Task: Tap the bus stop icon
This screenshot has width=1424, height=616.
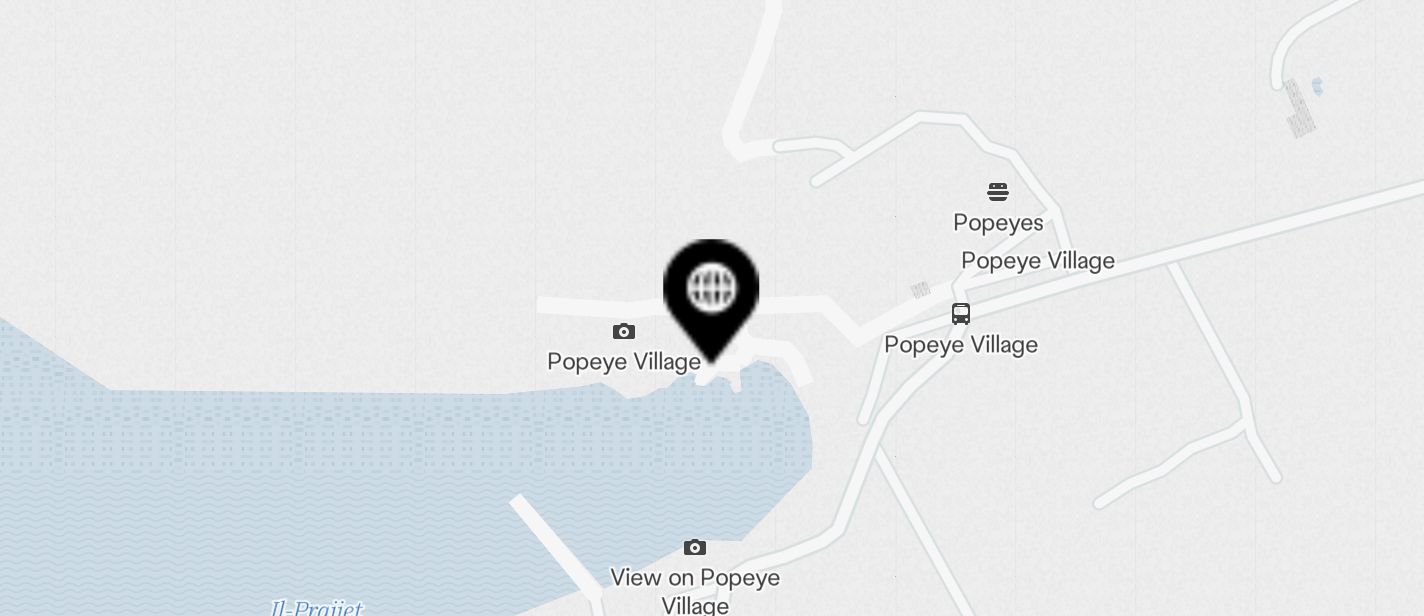Action: [961, 314]
